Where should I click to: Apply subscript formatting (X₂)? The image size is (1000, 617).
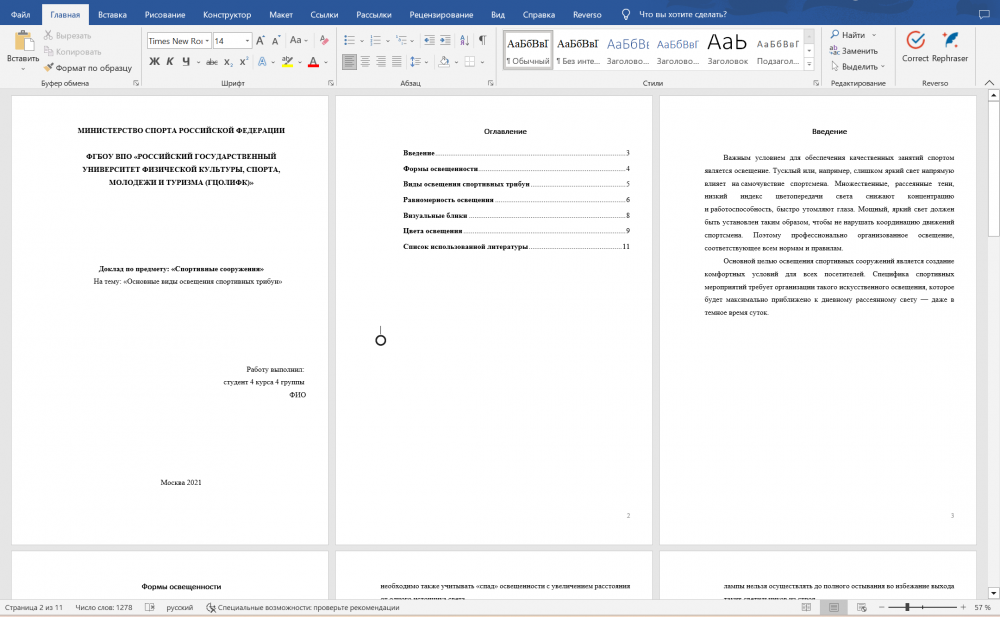coord(228,62)
